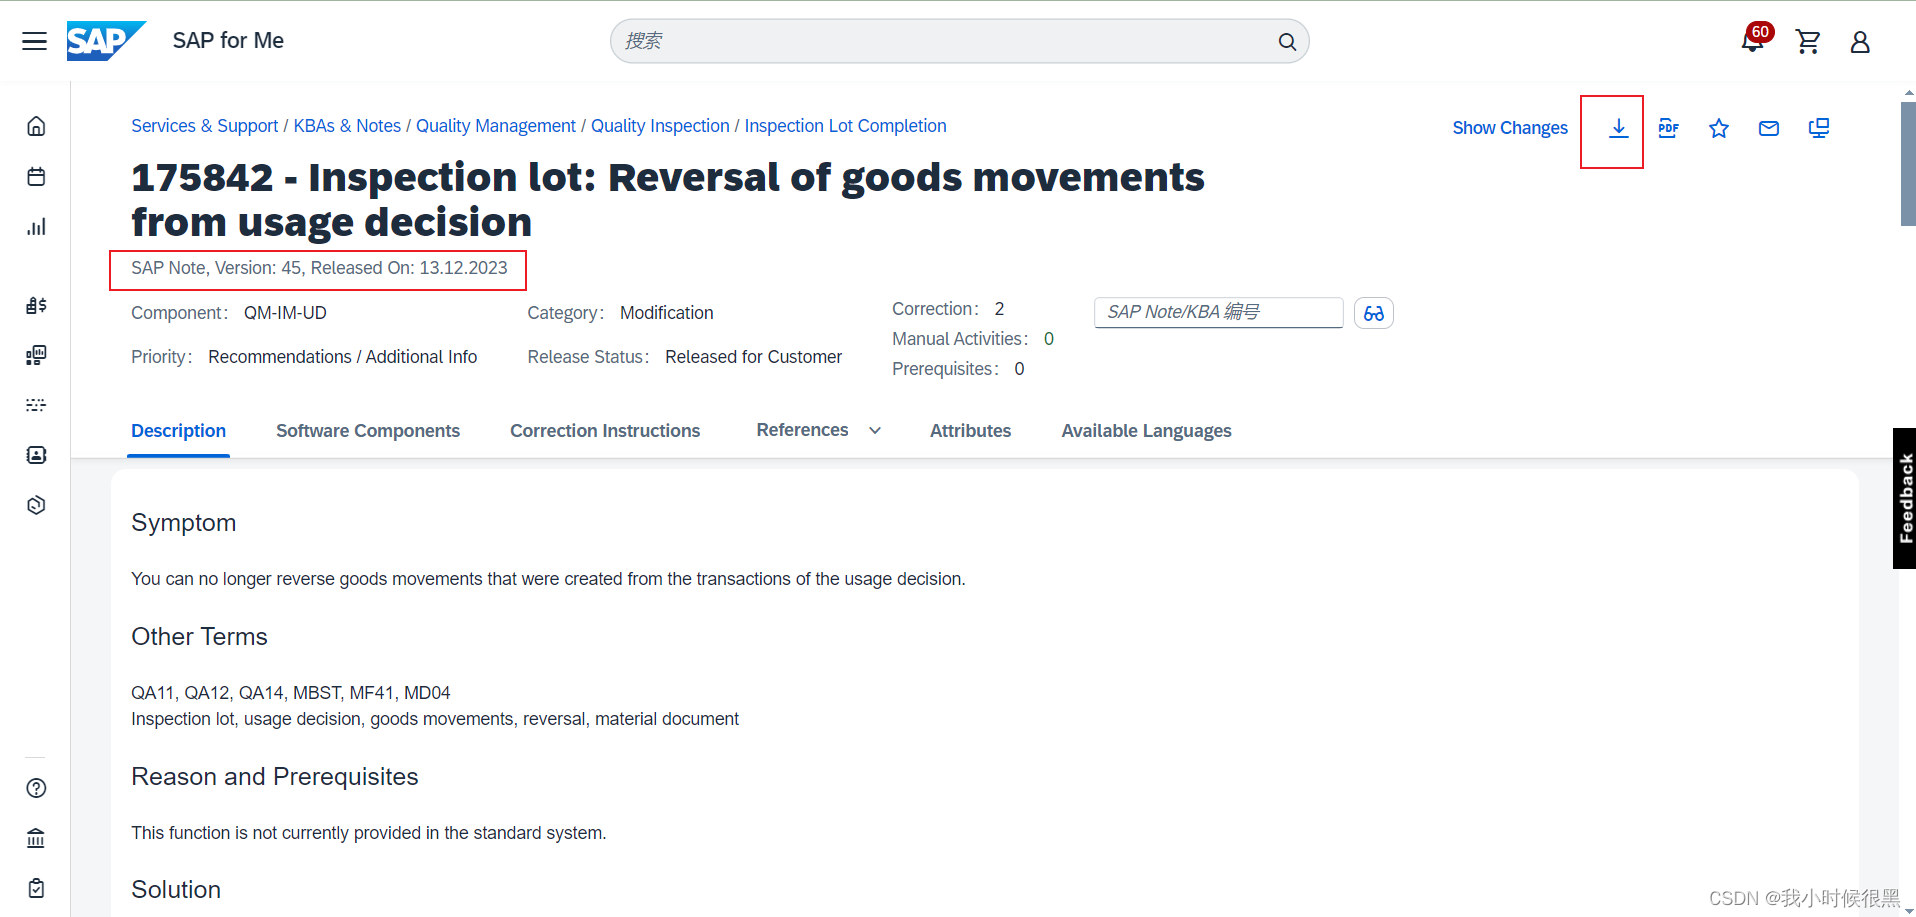Click the 'QM-IM-UD' component value
This screenshot has height=917, width=1916.
[285, 313]
